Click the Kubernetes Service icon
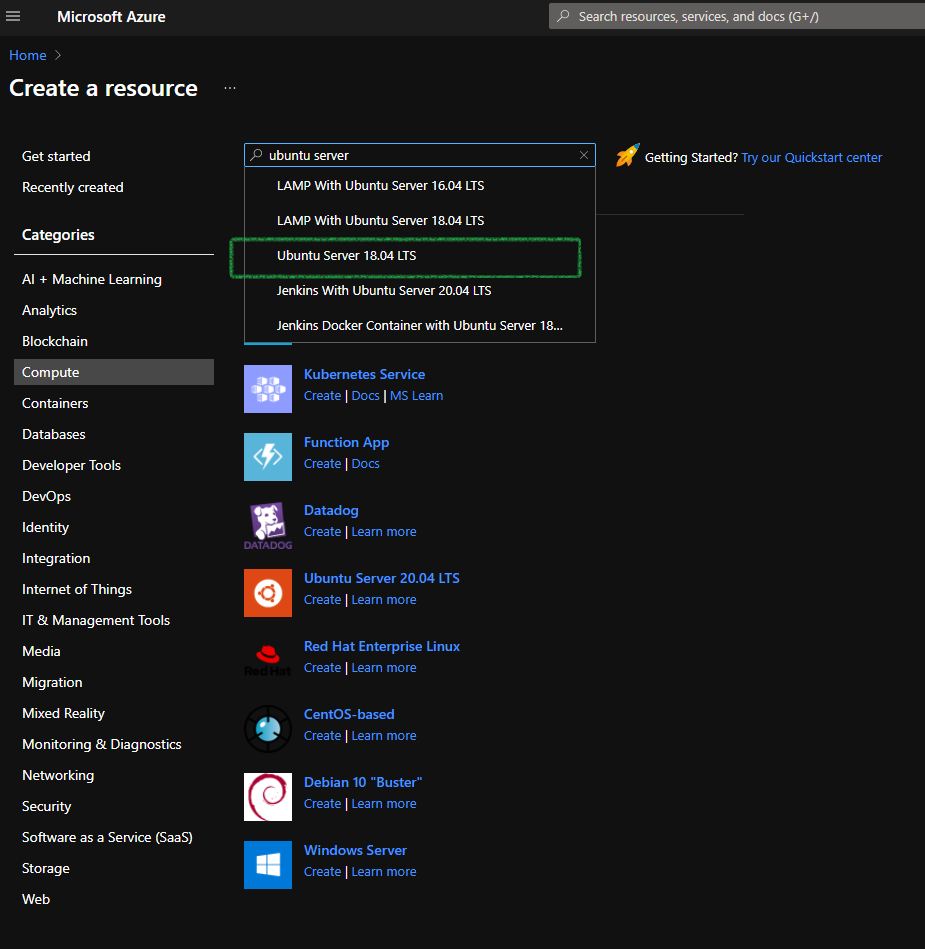925x949 pixels. pos(267,389)
